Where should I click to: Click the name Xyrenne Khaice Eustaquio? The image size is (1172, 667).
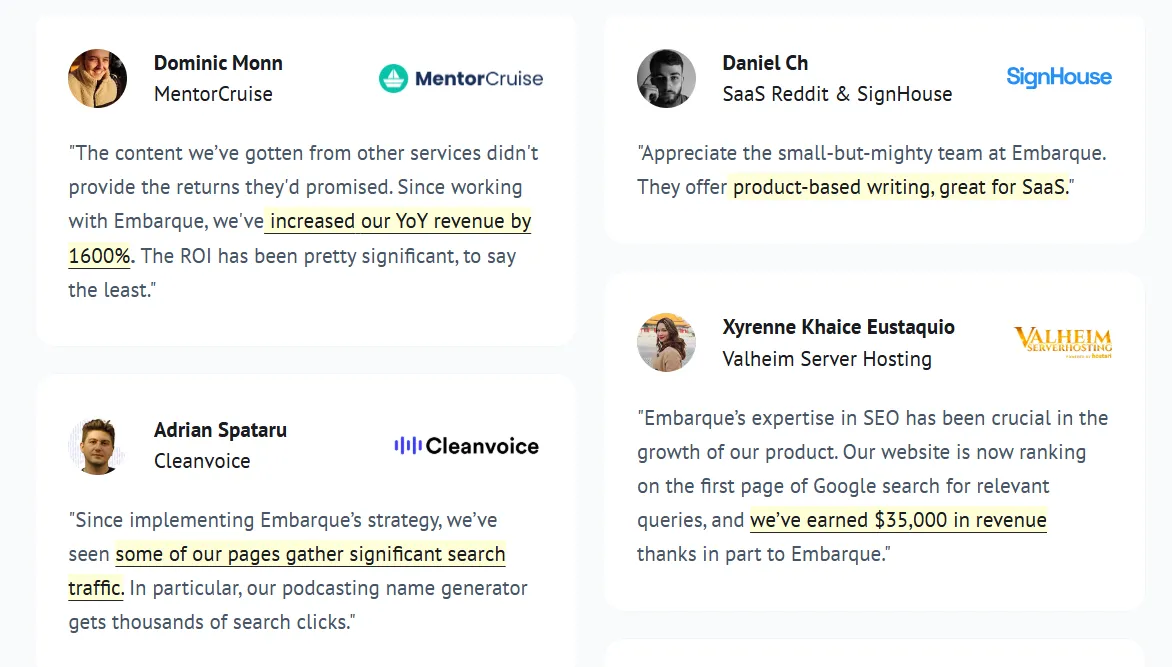point(839,327)
